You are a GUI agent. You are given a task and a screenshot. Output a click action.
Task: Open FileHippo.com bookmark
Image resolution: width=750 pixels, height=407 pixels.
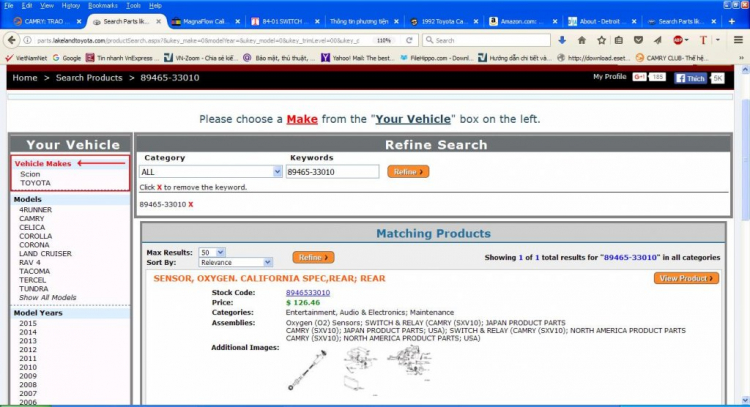pos(436,58)
